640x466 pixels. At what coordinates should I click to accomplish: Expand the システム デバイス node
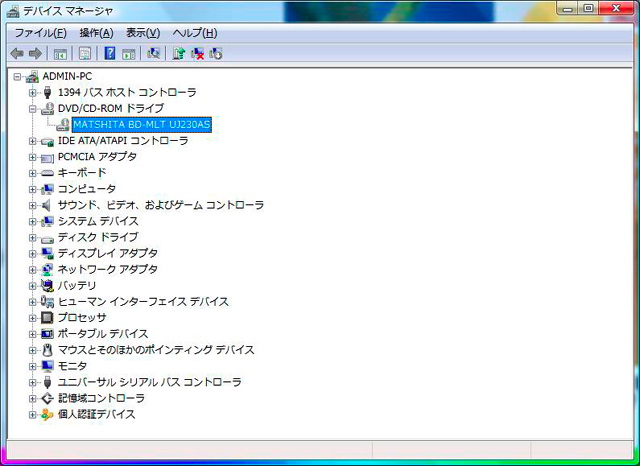click(32, 222)
